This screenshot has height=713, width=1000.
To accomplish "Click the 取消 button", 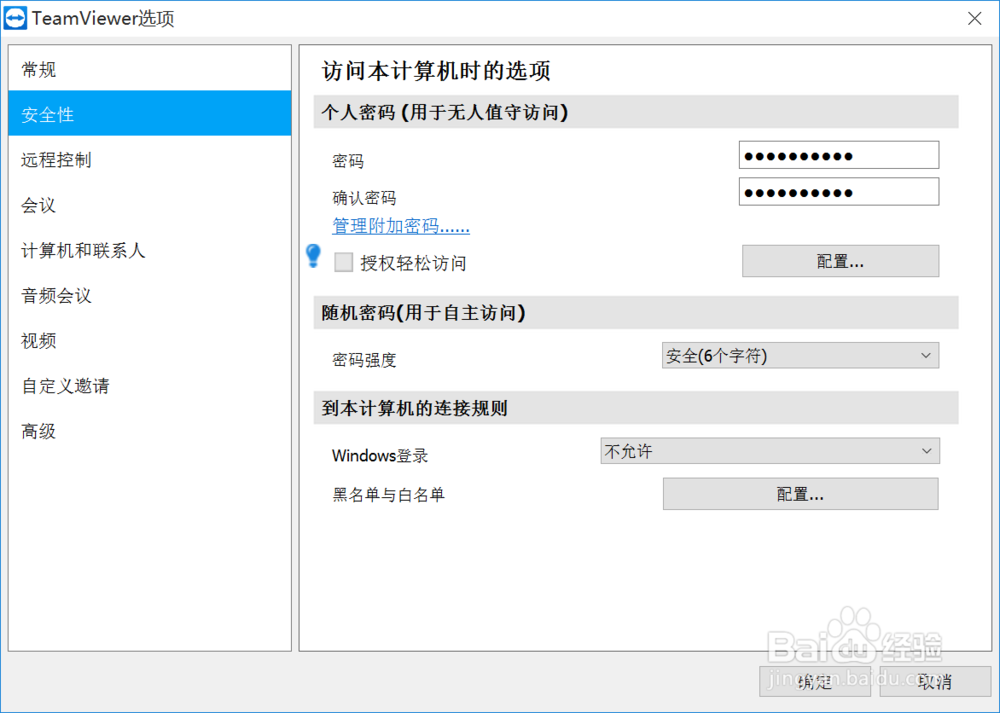I will (935, 682).
